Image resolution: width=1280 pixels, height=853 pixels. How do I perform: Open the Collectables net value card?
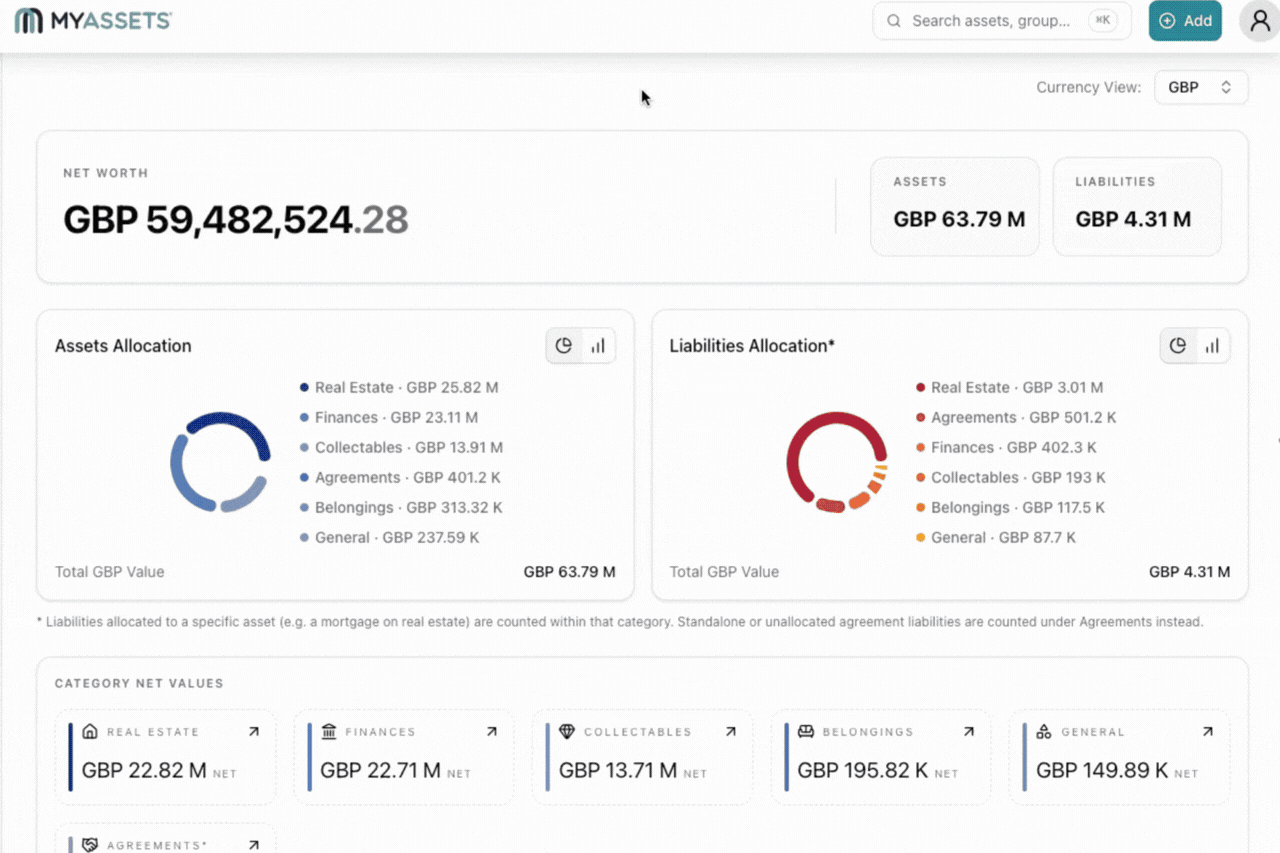coord(643,757)
